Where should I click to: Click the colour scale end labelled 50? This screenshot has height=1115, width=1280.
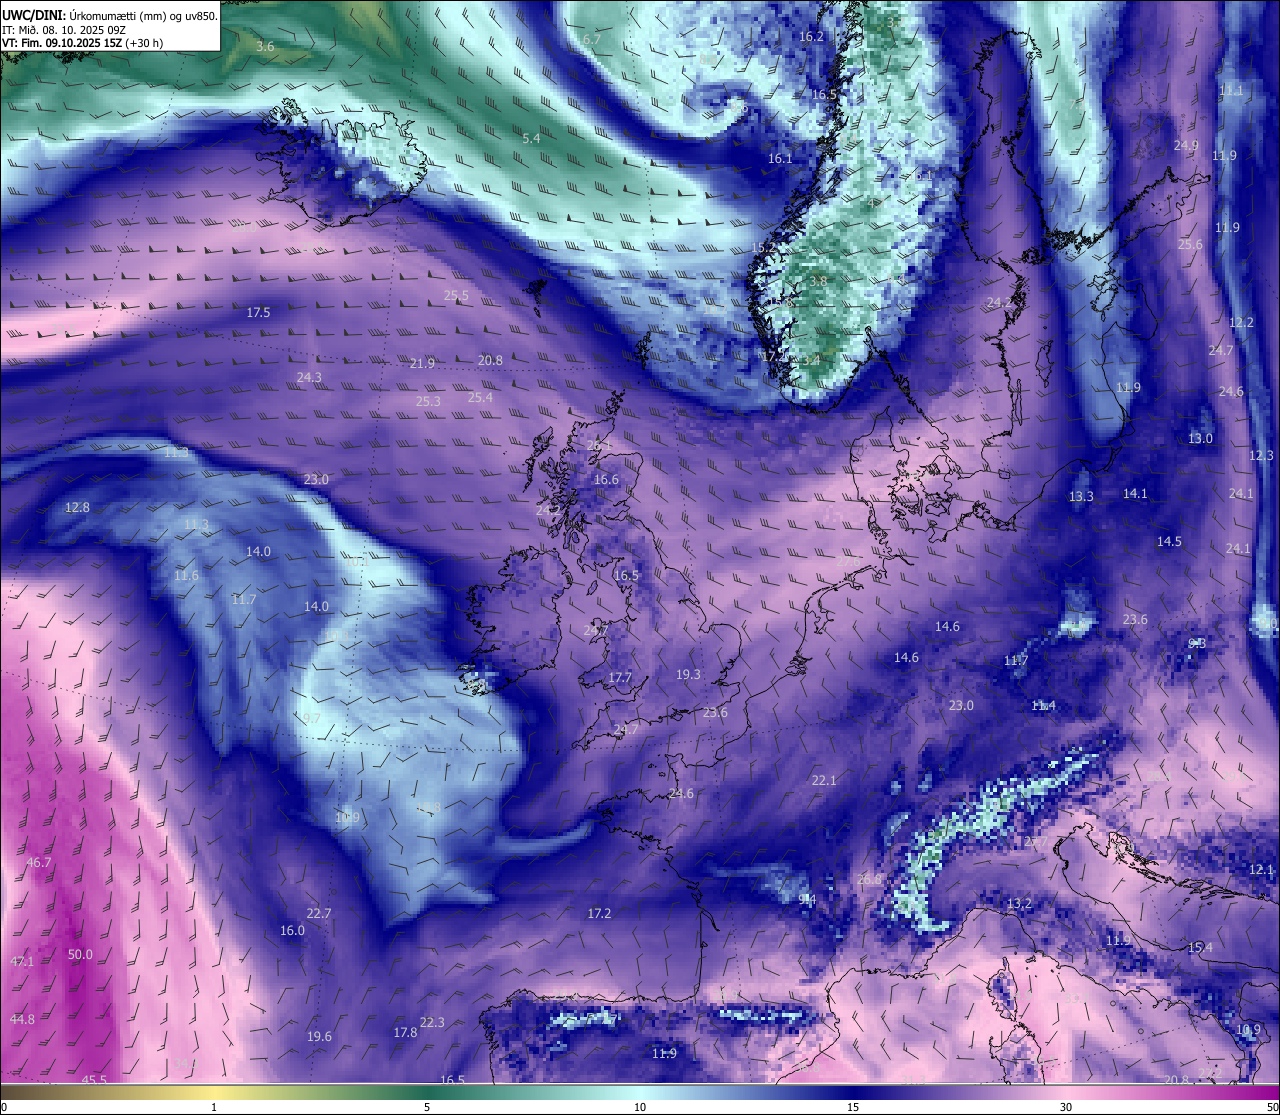click(x=1272, y=1107)
